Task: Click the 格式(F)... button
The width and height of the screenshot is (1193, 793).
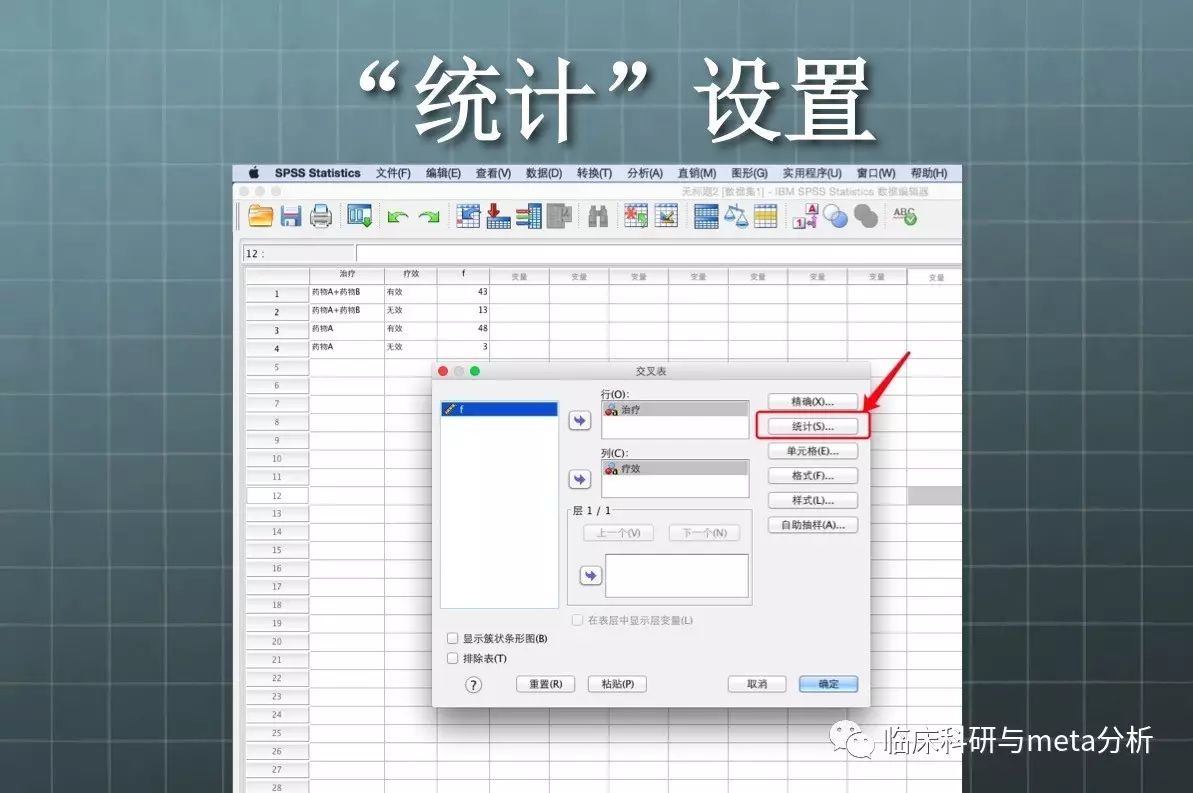Action: coord(813,476)
